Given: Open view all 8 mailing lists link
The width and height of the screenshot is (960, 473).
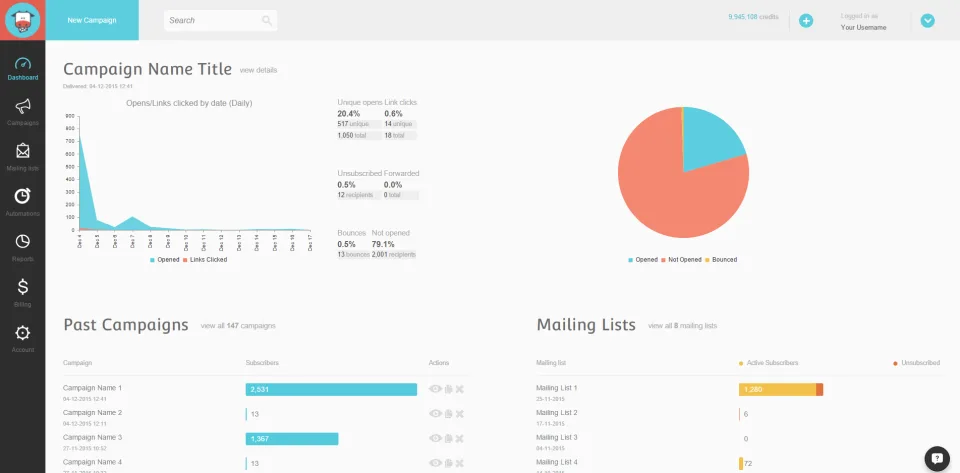Looking at the screenshot, I should pos(683,326).
